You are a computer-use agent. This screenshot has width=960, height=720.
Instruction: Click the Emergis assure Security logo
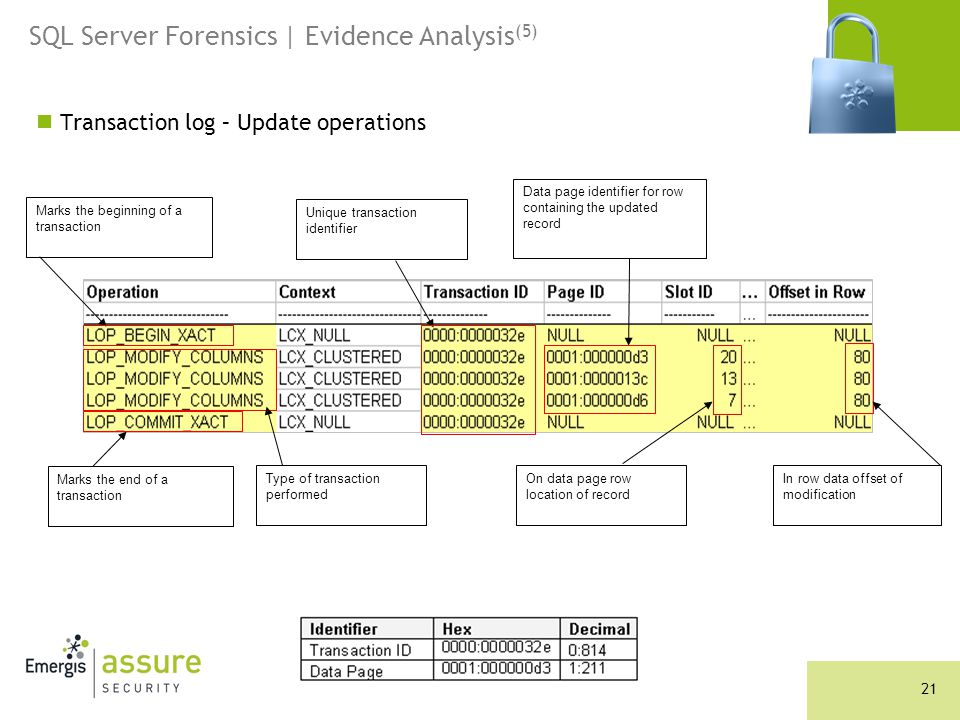point(113,667)
